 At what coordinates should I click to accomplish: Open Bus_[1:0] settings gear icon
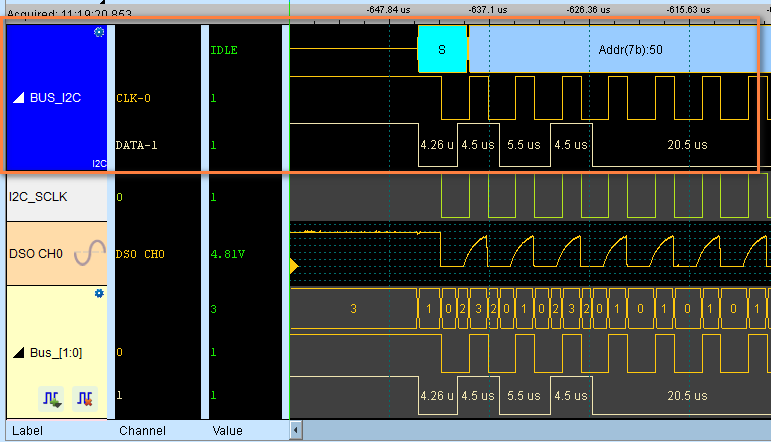click(x=99, y=294)
